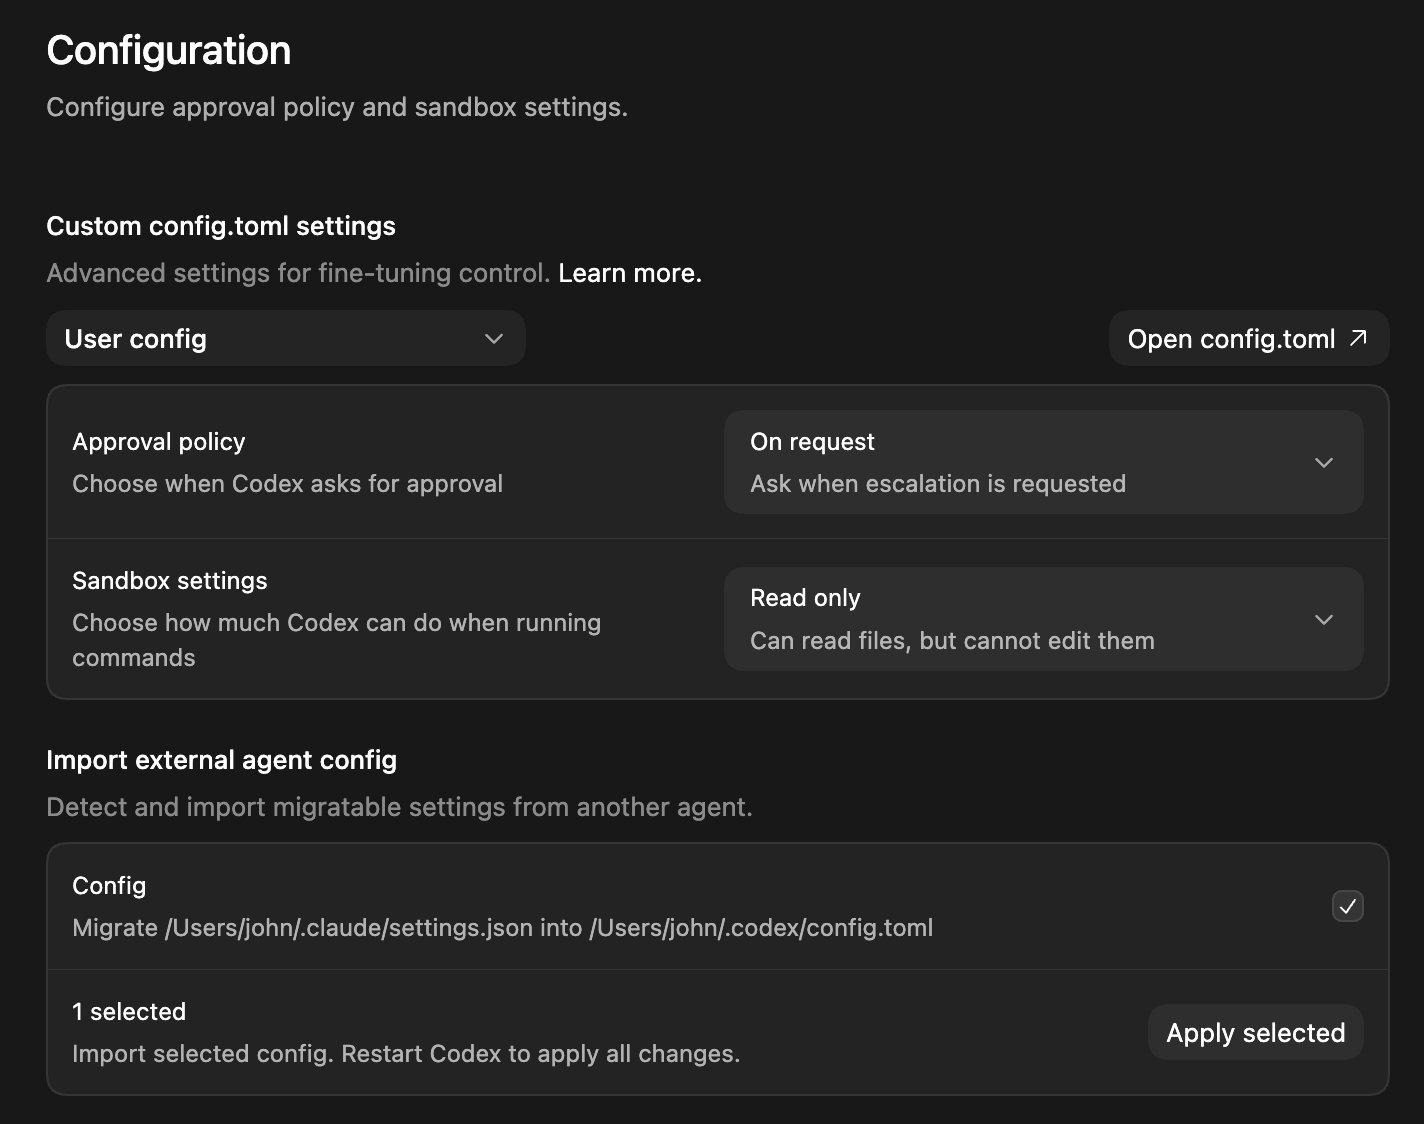Click the Configuration page heading
This screenshot has width=1424, height=1124.
169,51
